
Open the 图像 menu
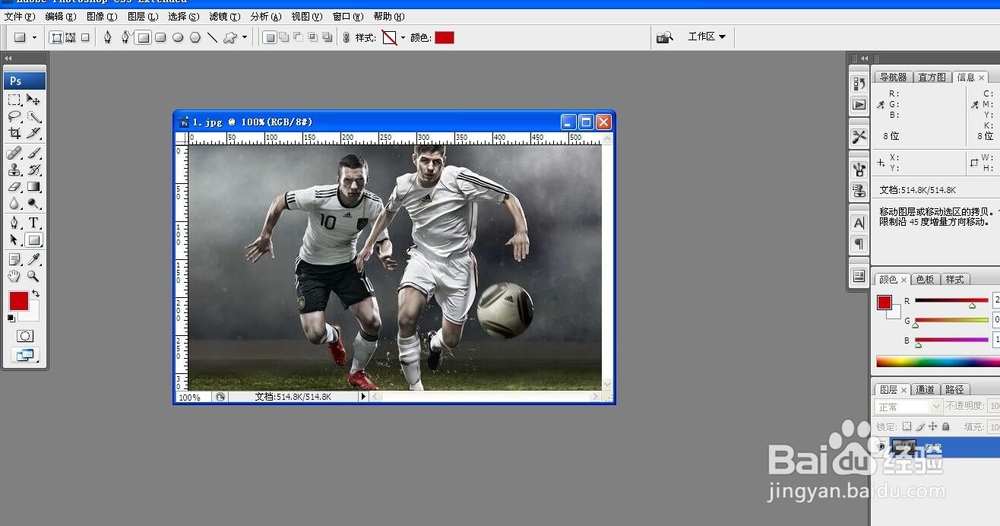click(x=101, y=17)
